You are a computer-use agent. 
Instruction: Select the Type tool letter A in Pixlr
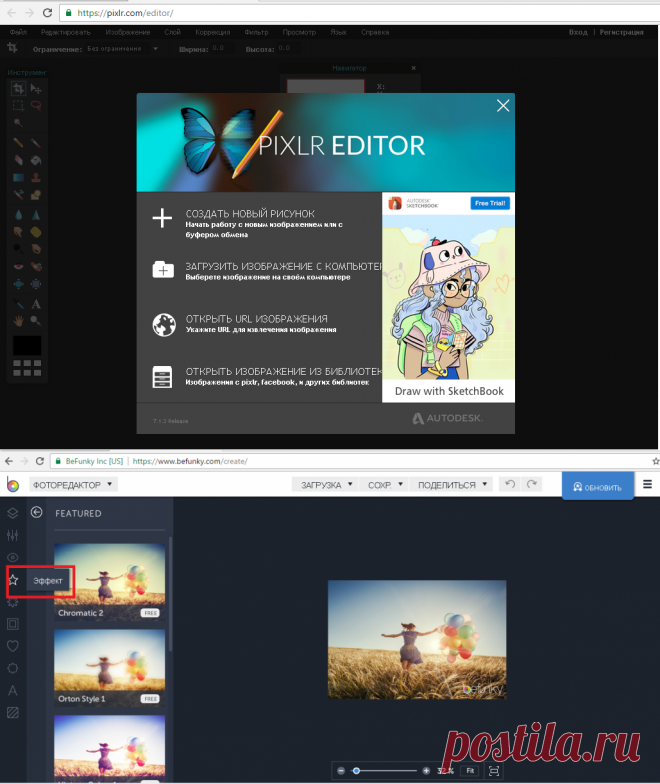36,304
